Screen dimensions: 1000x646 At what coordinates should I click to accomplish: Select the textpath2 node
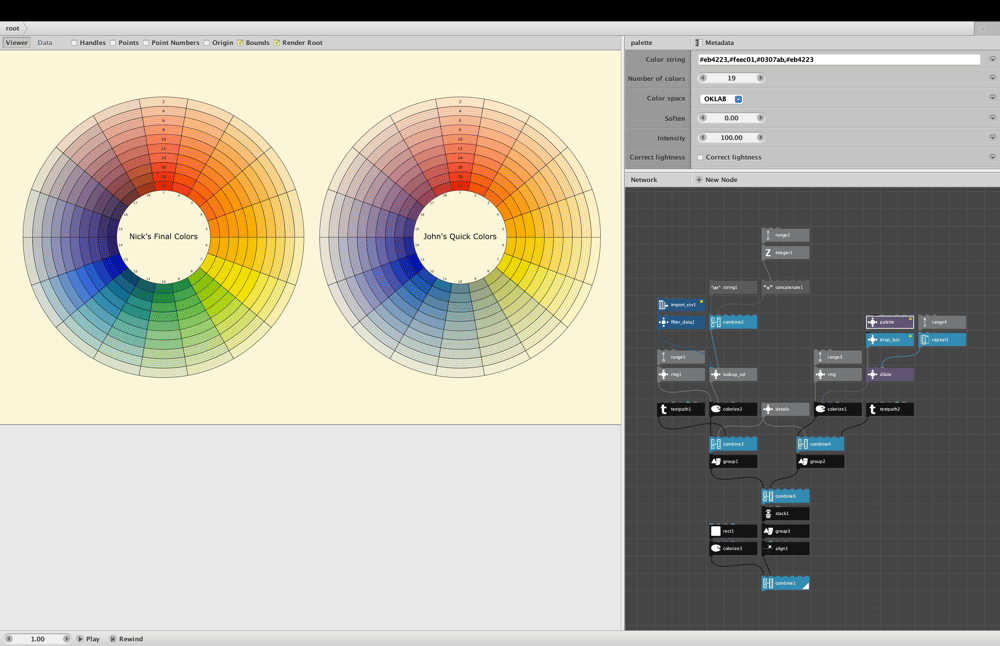(890, 409)
